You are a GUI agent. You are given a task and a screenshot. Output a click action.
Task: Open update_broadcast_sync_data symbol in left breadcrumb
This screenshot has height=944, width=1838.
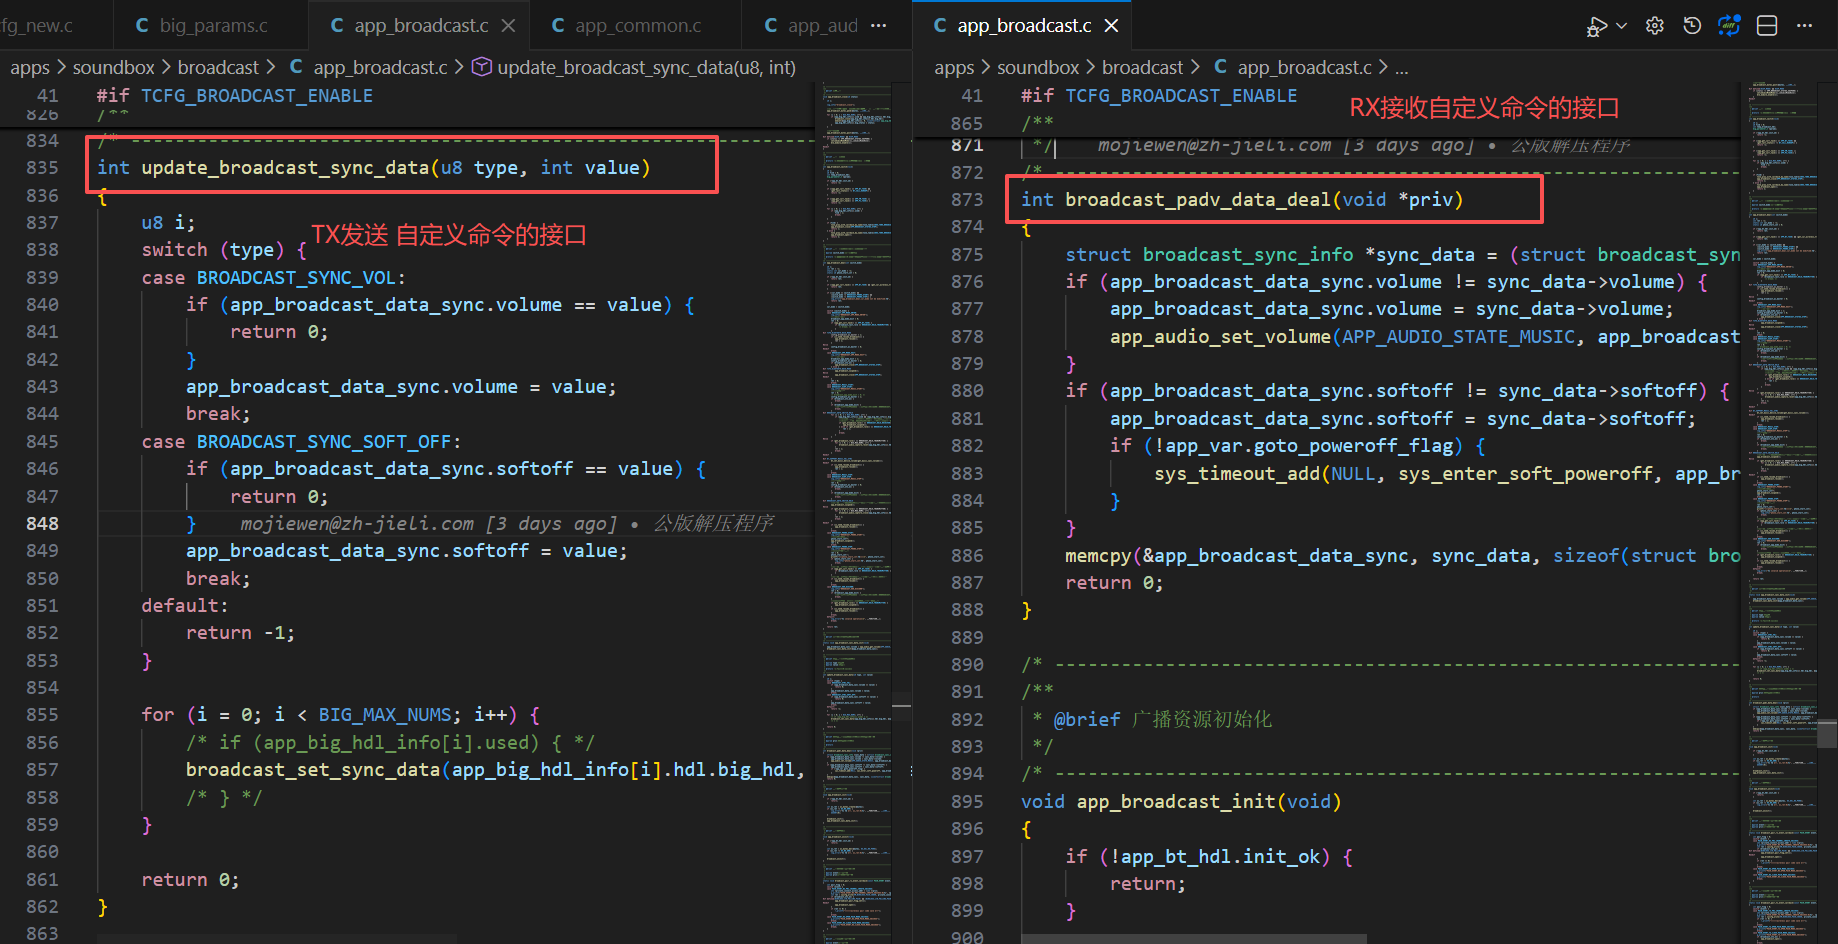(x=646, y=68)
